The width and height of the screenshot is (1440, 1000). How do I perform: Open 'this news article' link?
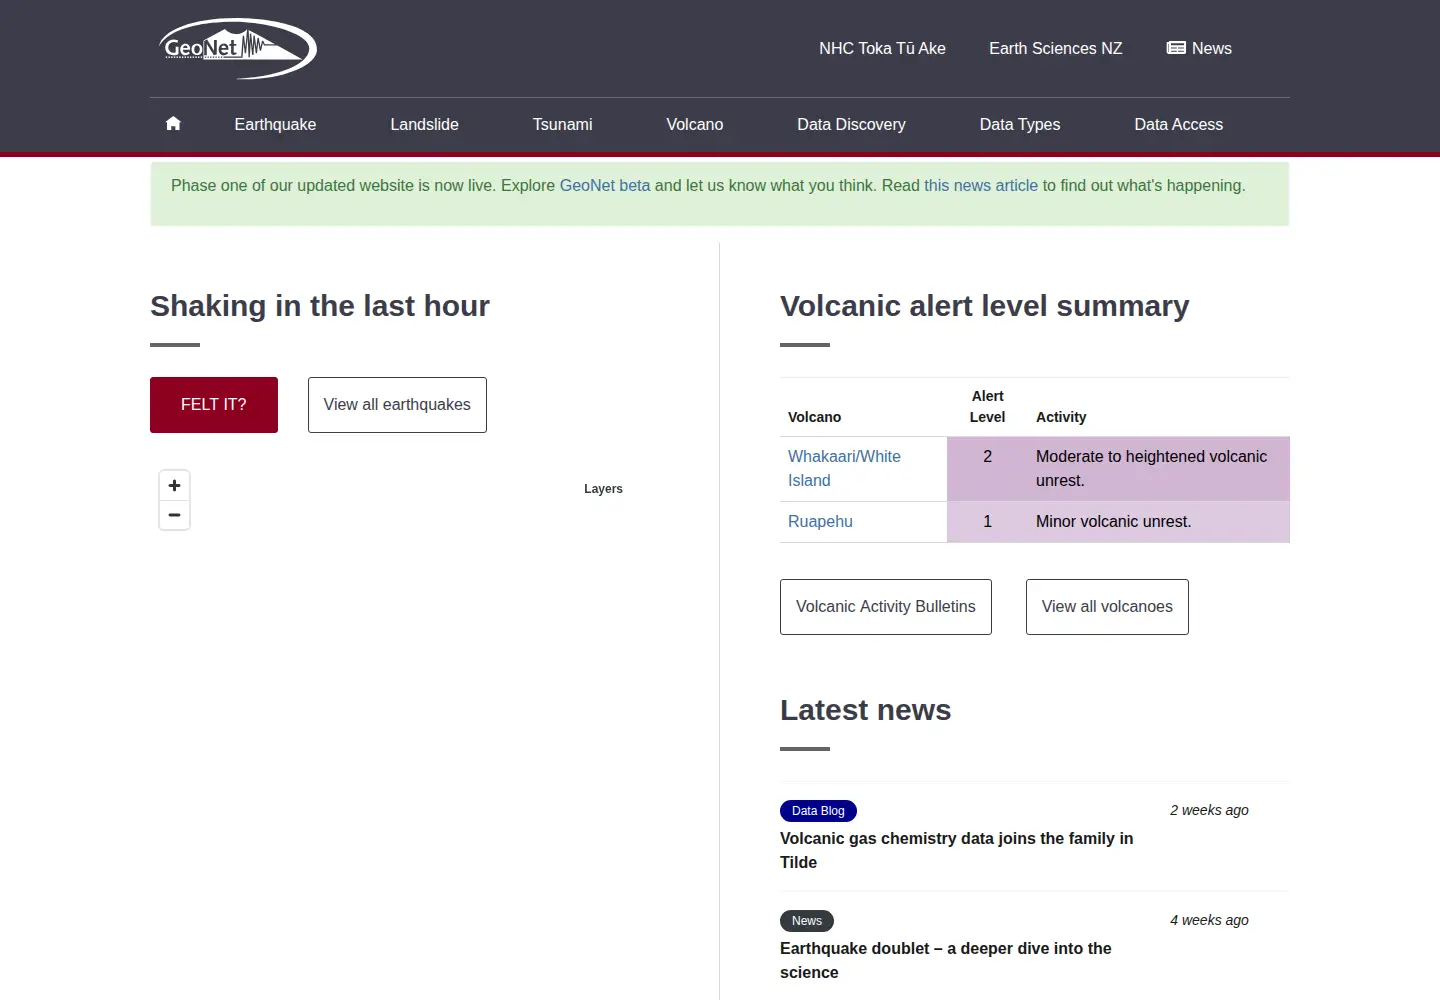click(981, 185)
